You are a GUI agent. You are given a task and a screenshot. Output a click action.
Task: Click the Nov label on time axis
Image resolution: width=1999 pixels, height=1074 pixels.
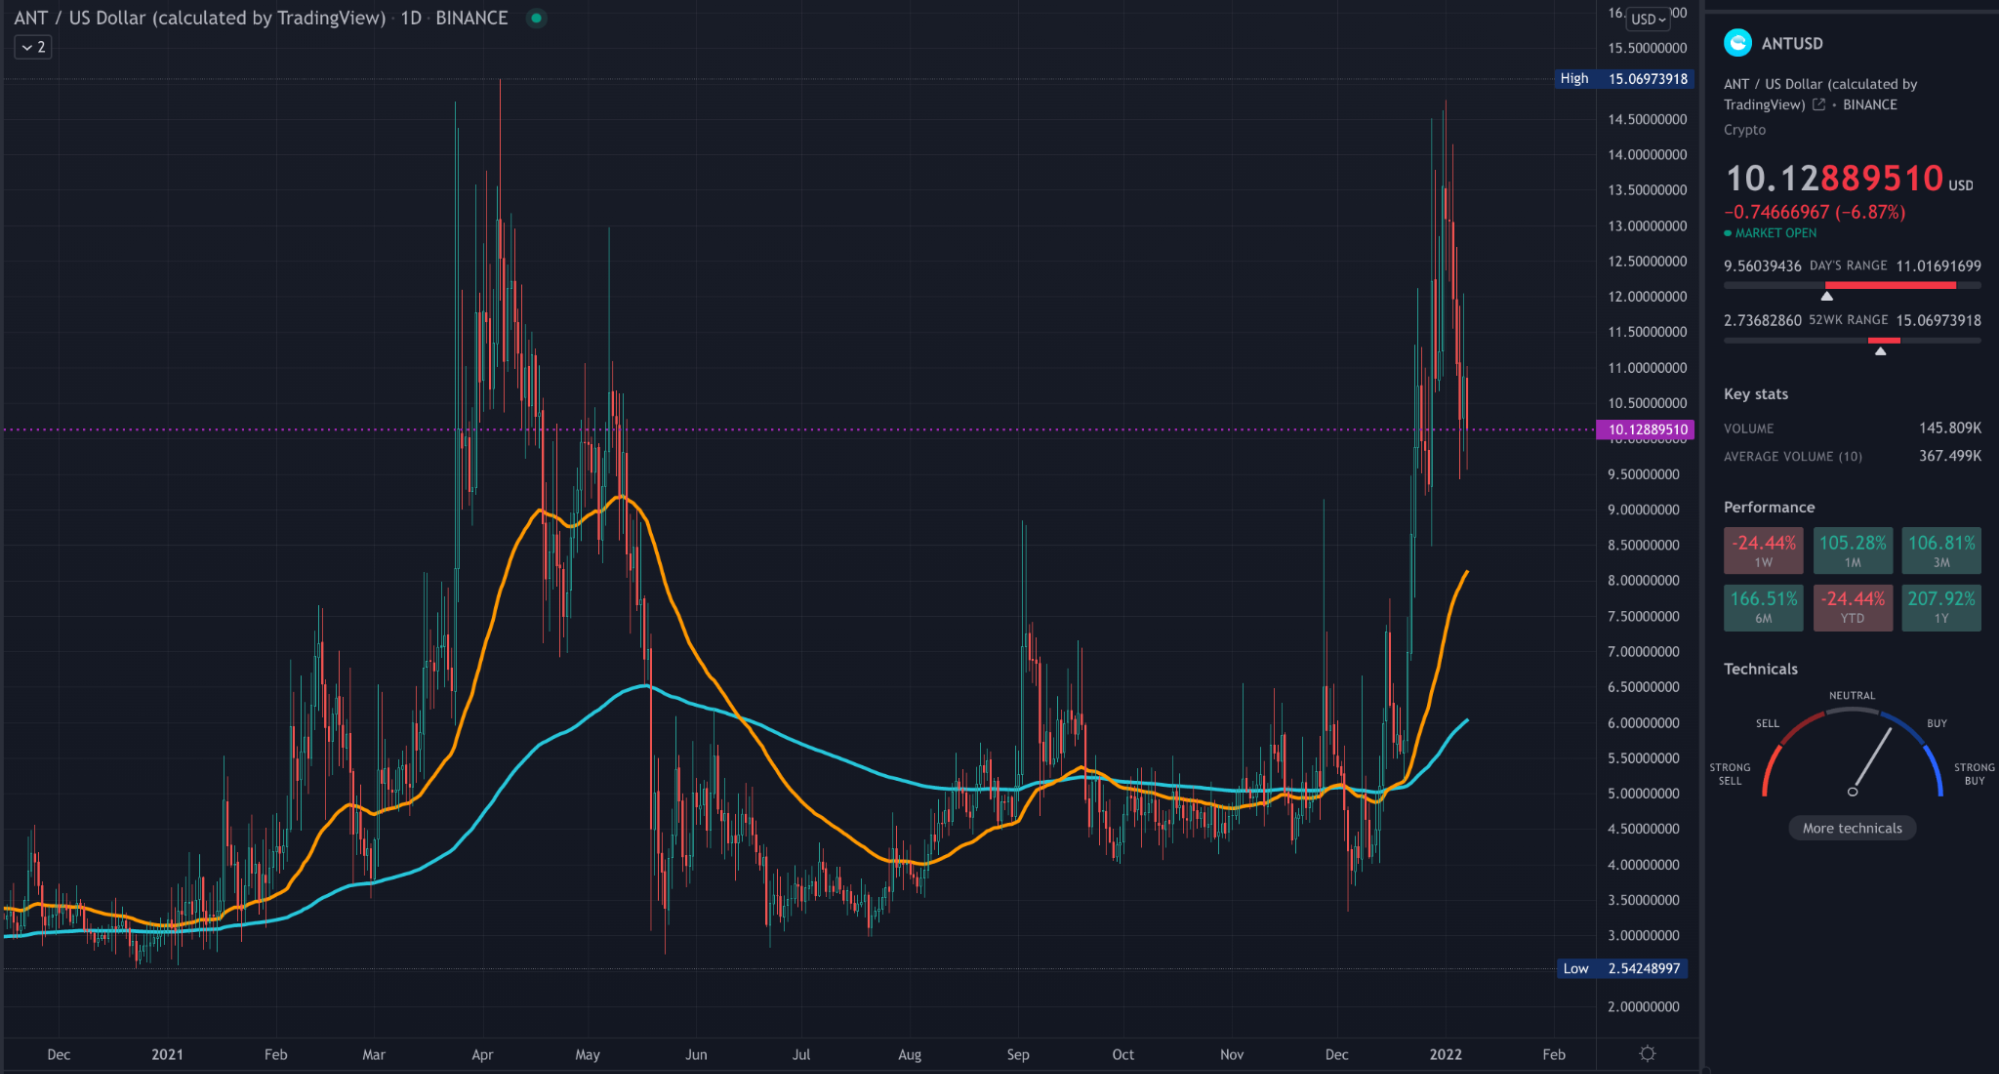coord(1231,1054)
